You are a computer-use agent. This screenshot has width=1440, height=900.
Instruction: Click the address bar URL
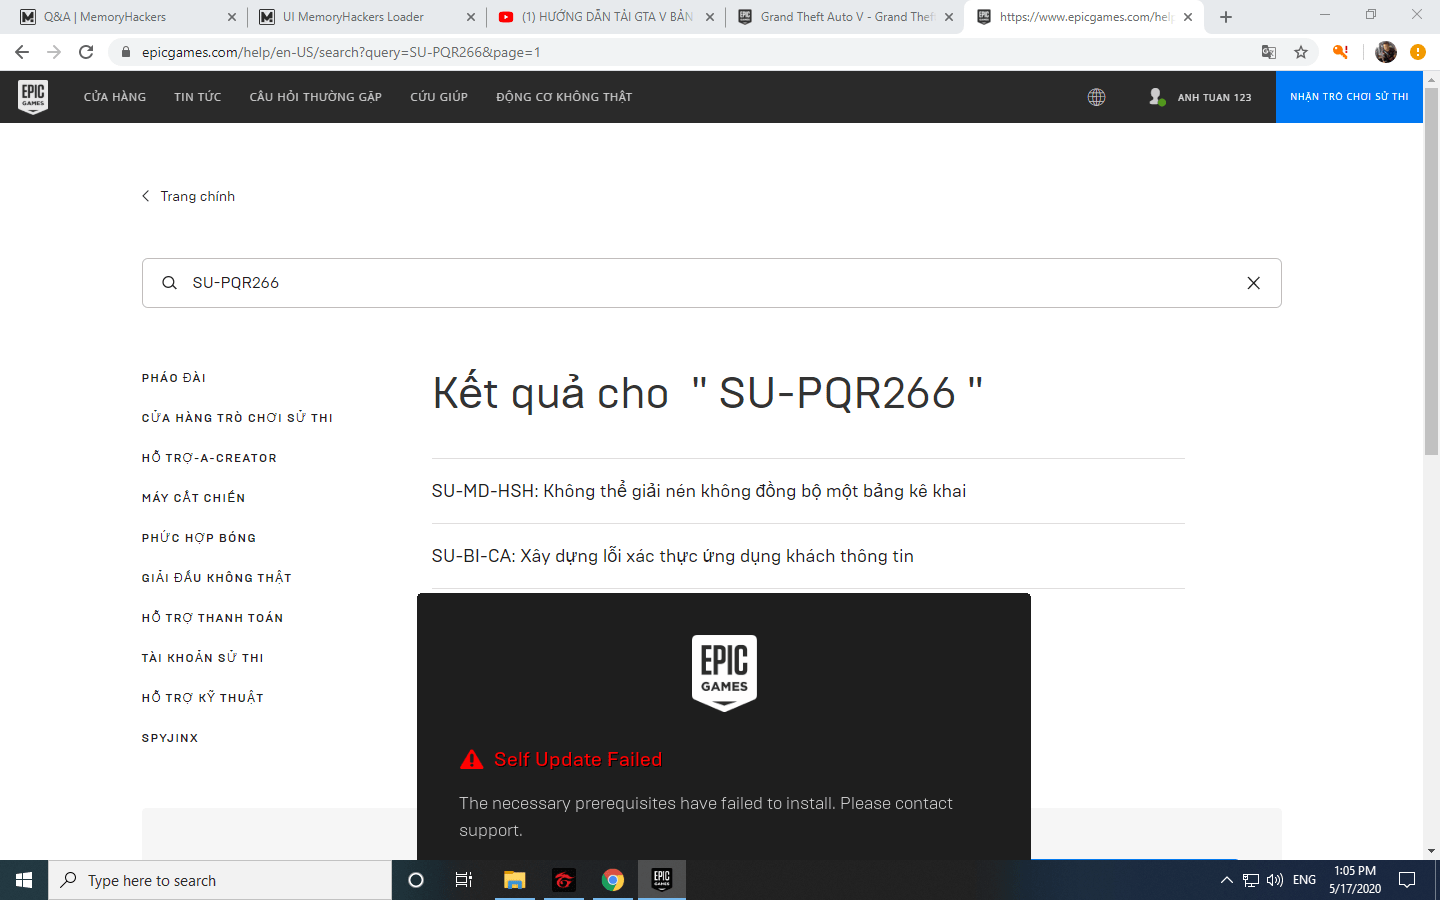(x=341, y=52)
